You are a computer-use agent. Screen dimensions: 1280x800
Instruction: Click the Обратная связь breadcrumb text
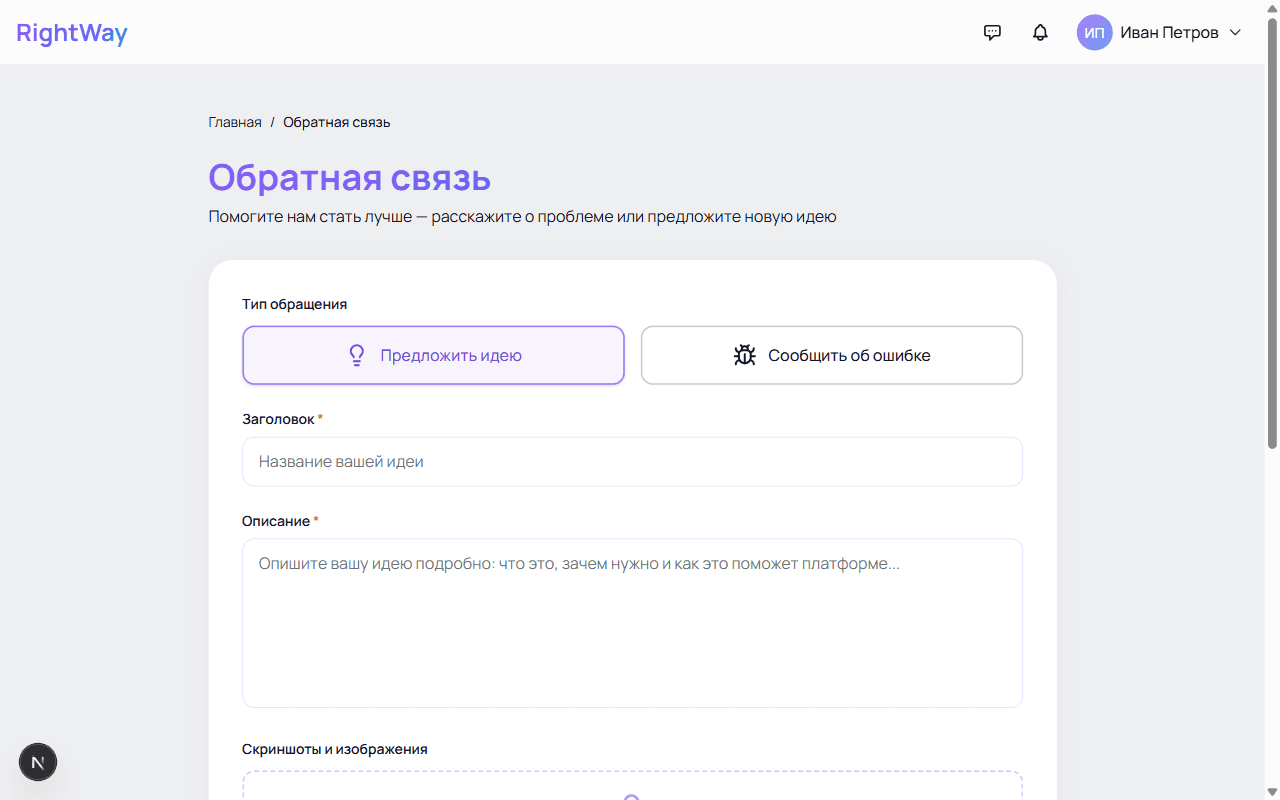point(337,122)
